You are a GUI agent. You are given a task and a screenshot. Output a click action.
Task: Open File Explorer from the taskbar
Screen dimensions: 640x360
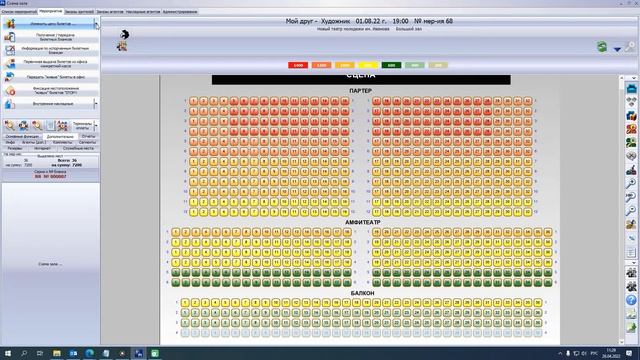57,353
